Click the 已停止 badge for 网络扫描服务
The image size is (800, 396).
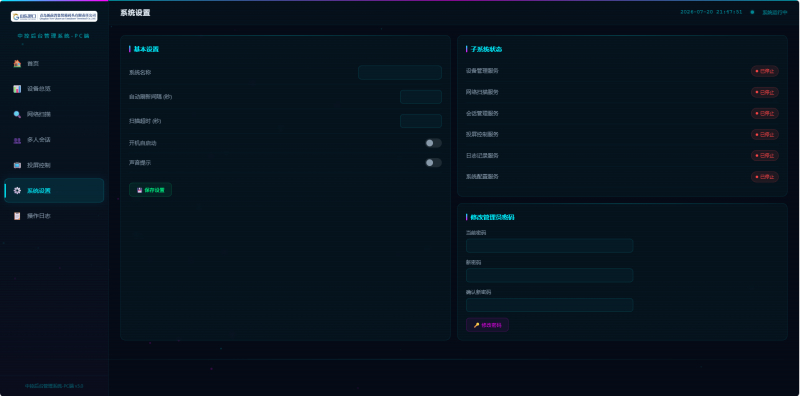(765, 92)
